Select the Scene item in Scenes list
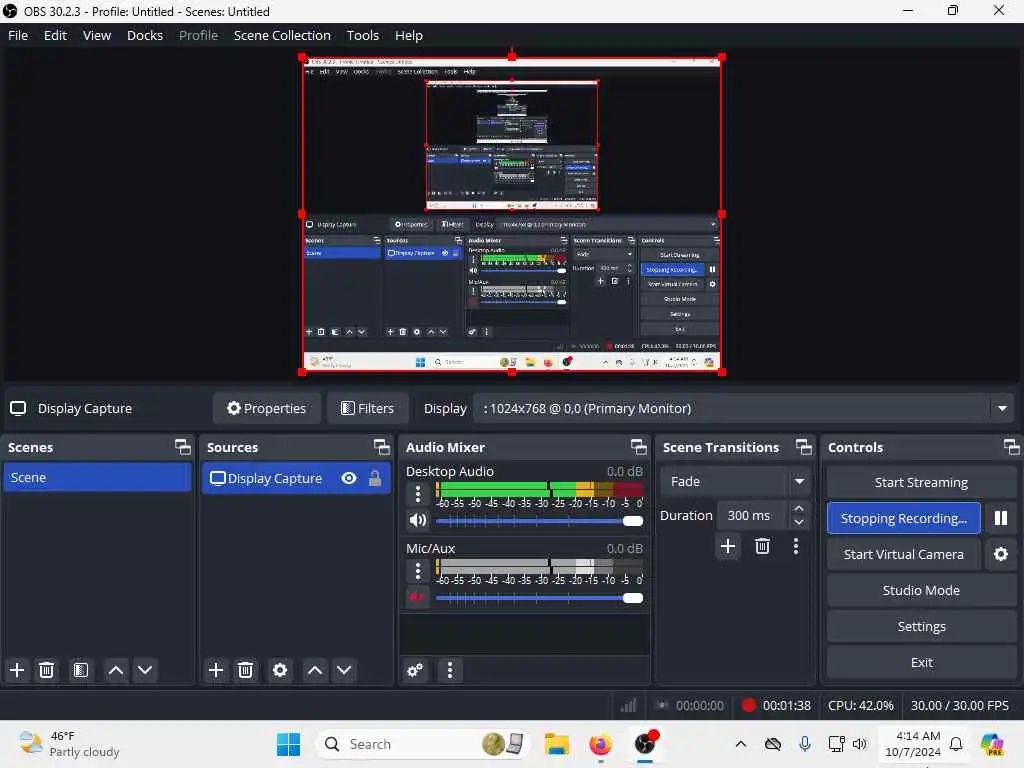This screenshot has height=768, width=1024. pyautogui.click(x=97, y=477)
